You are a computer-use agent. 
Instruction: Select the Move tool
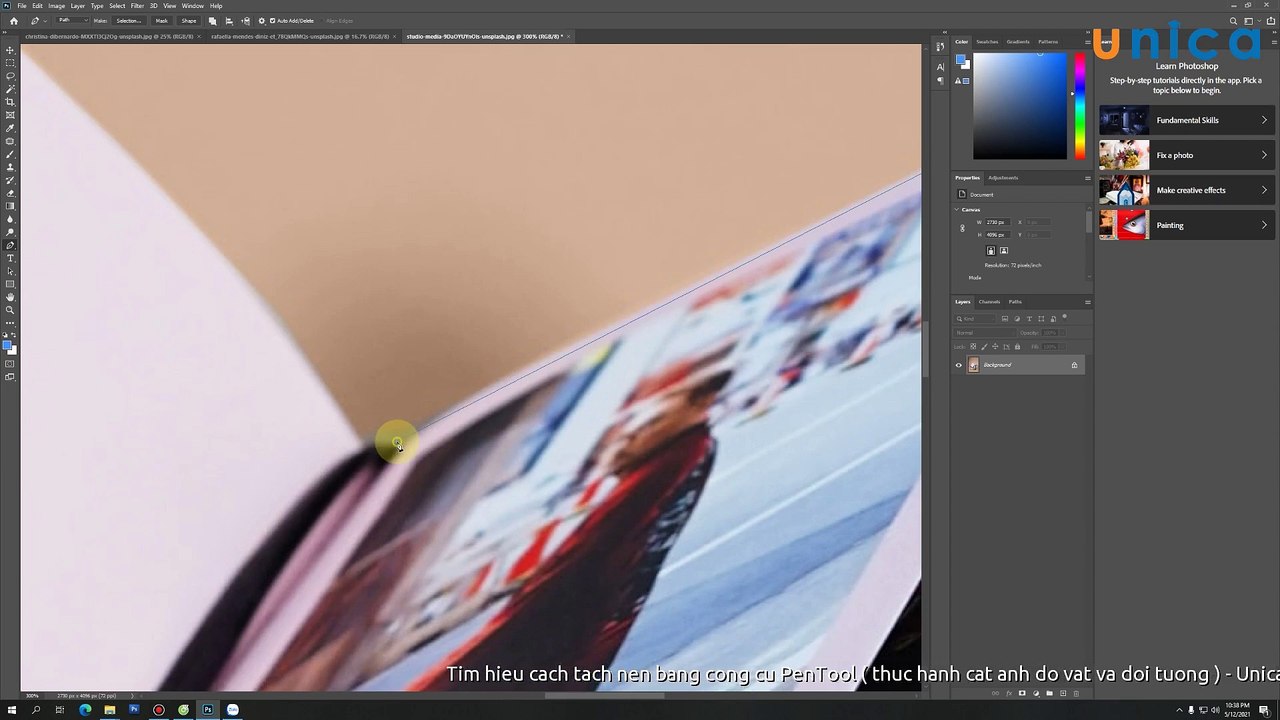(10, 50)
